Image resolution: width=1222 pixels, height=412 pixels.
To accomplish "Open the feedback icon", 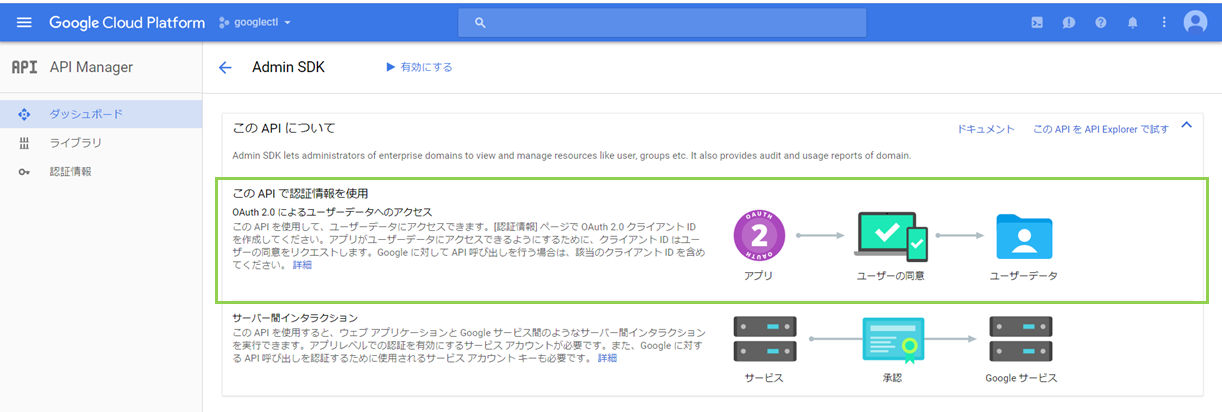I will tap(1069, 22).
